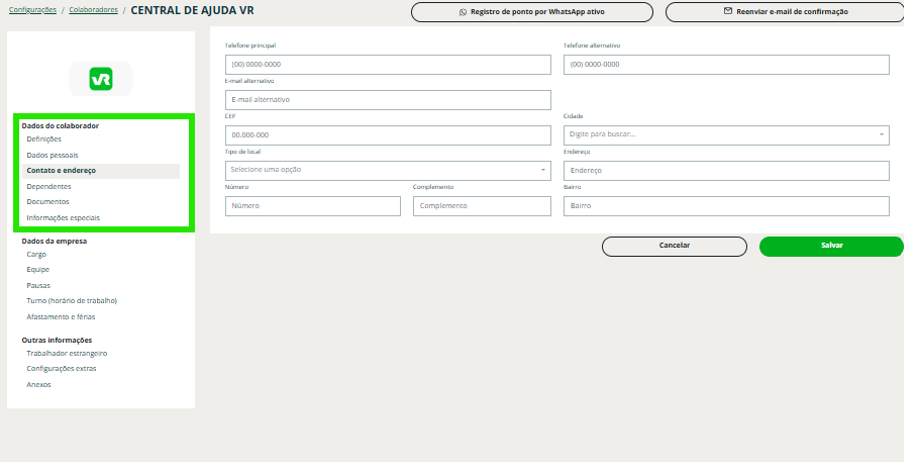Focus the Telefone principal field
Screen dimensions: 904x462
pos(388,65)
